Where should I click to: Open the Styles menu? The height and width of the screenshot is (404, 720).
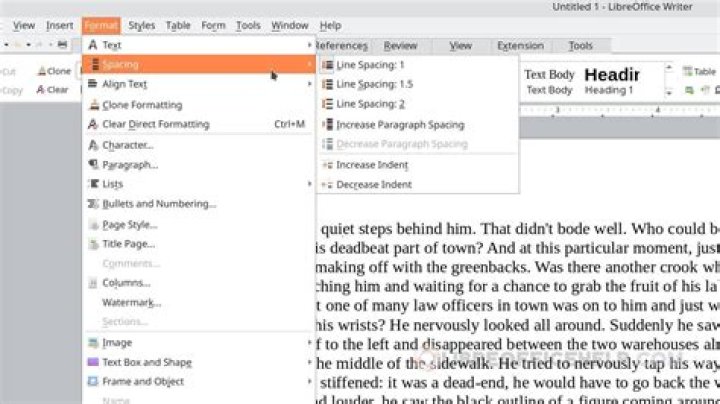click(x=141, y=26)
